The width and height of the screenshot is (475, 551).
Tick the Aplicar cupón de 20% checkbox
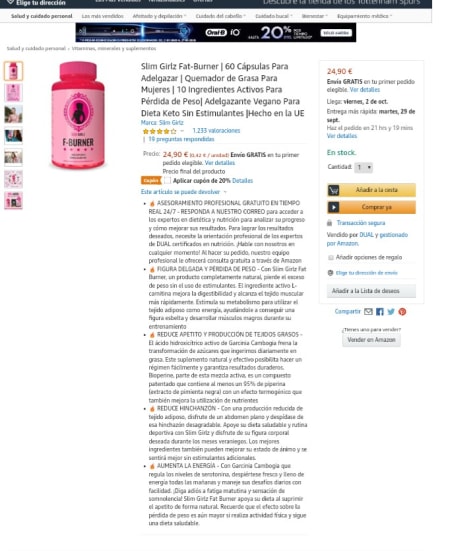[x=167, y=181]
